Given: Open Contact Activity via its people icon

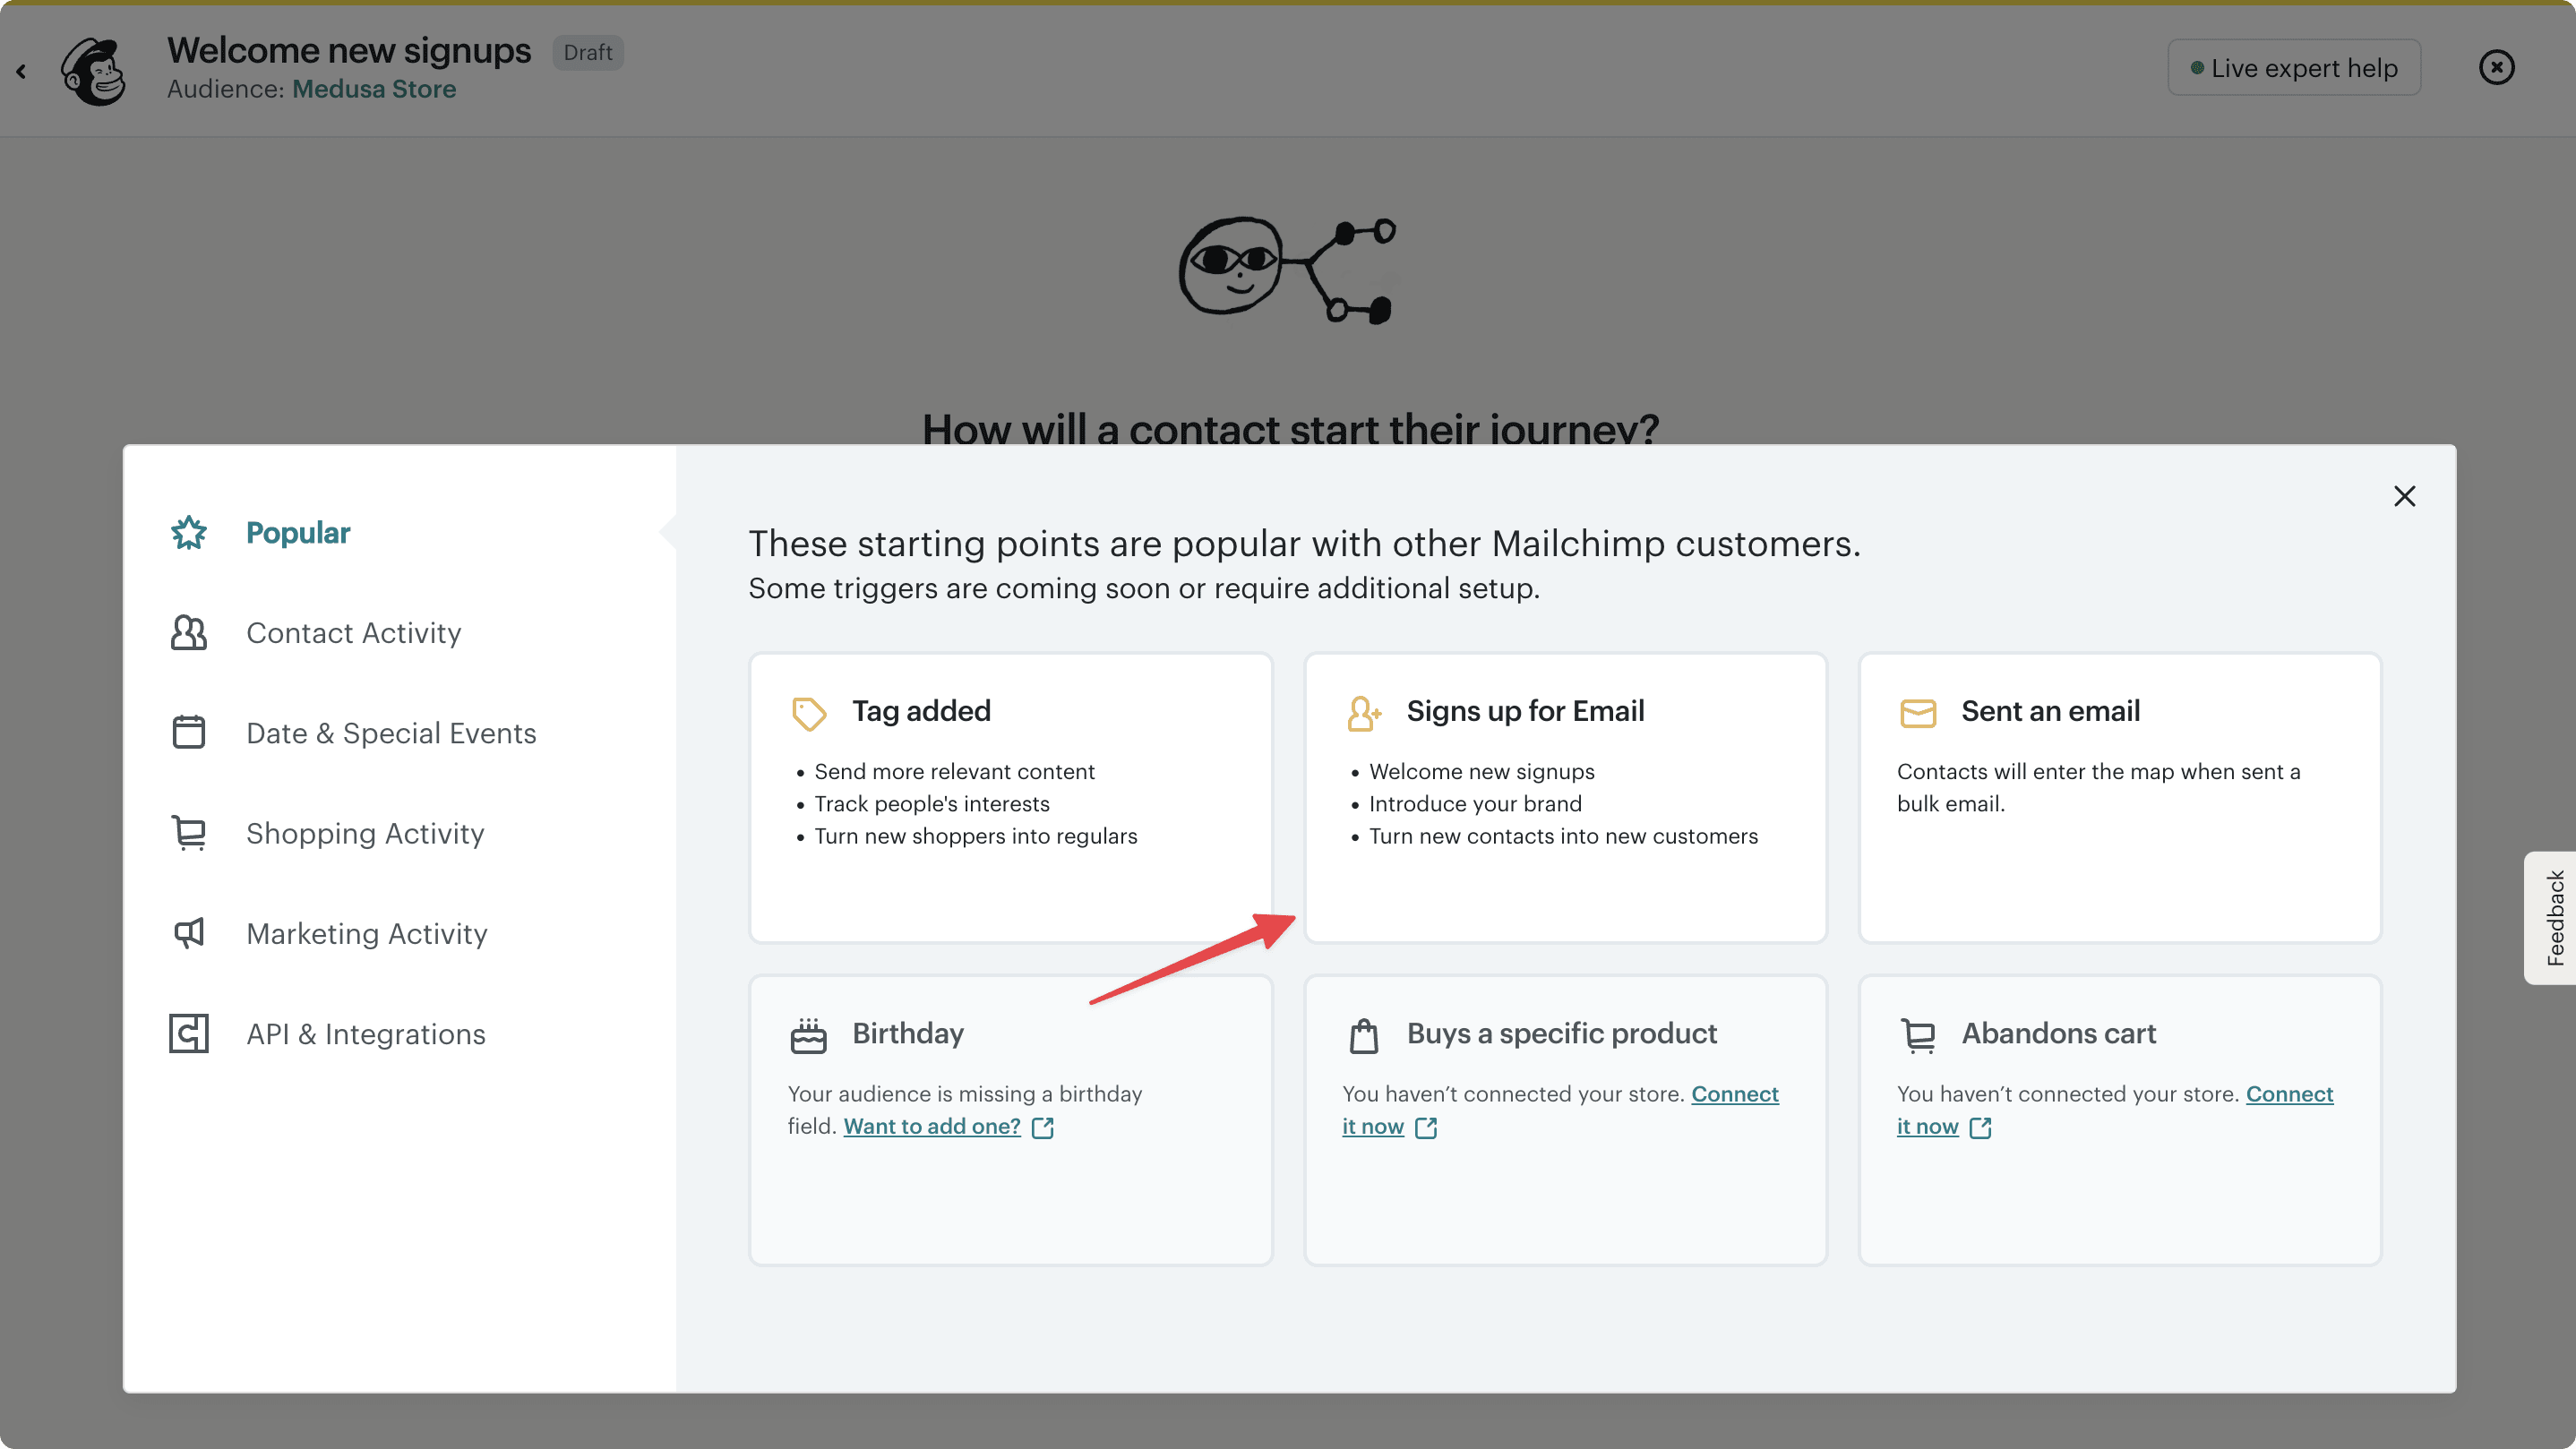Looking at the screenshot, I should [189, 632].
